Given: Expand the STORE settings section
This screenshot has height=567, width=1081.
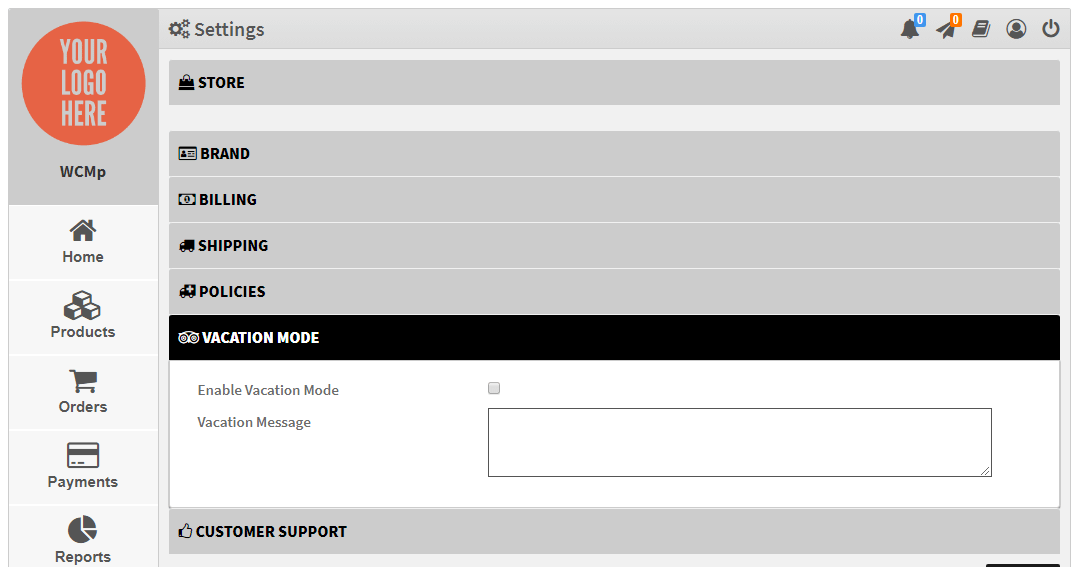Looking at the screenshot, I should 614,83.
